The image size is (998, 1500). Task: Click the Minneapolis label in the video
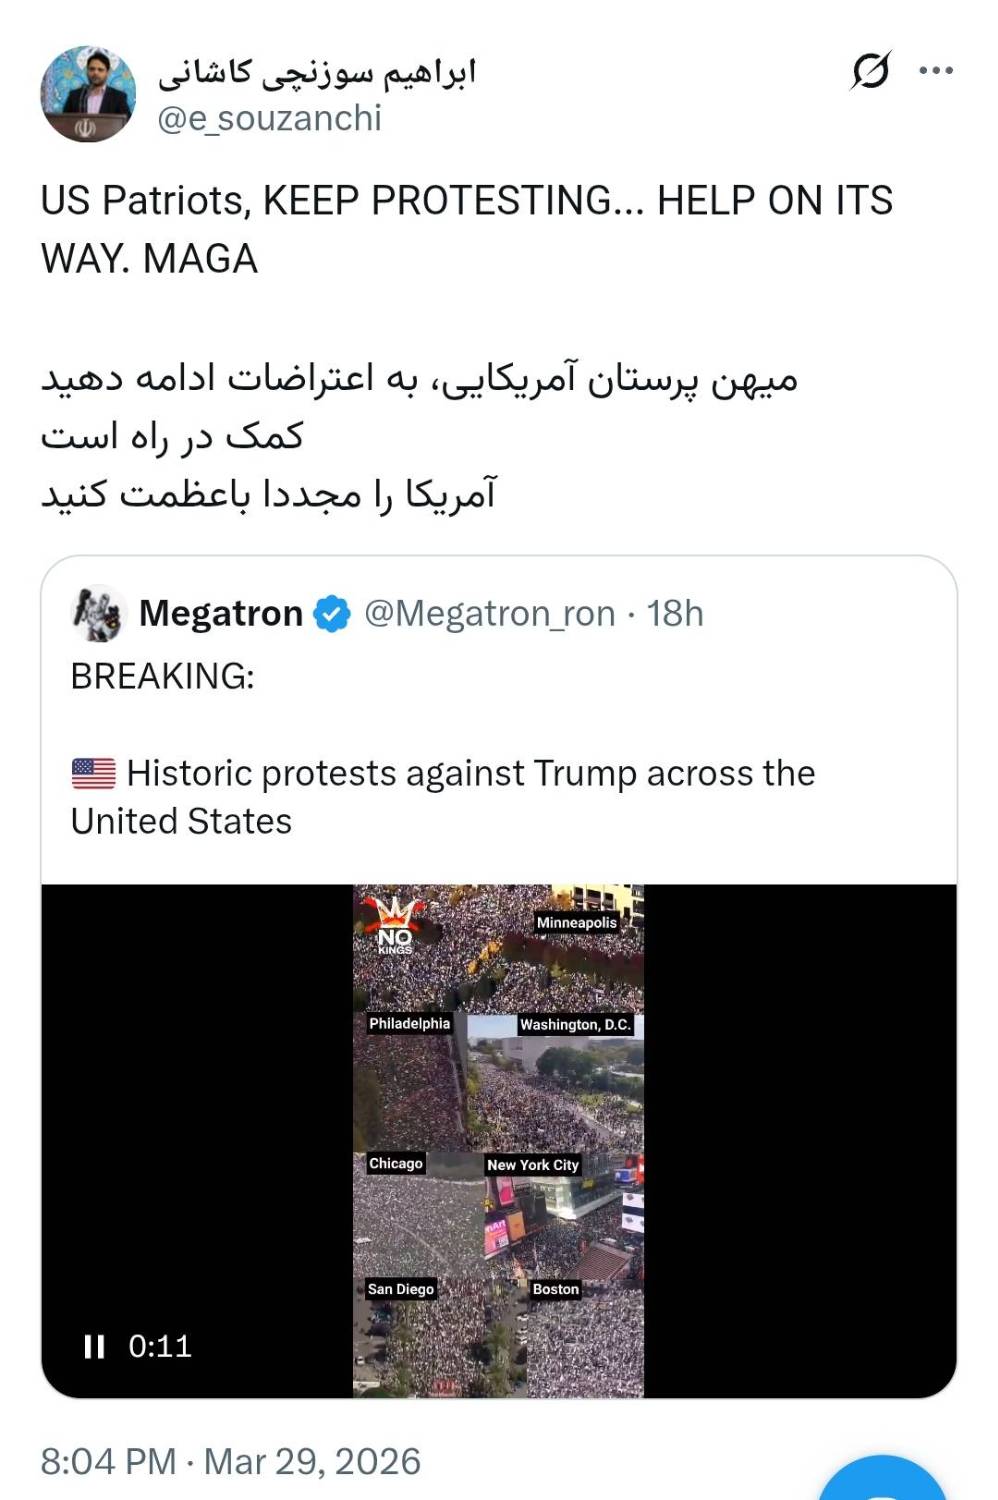click(576, 922)
